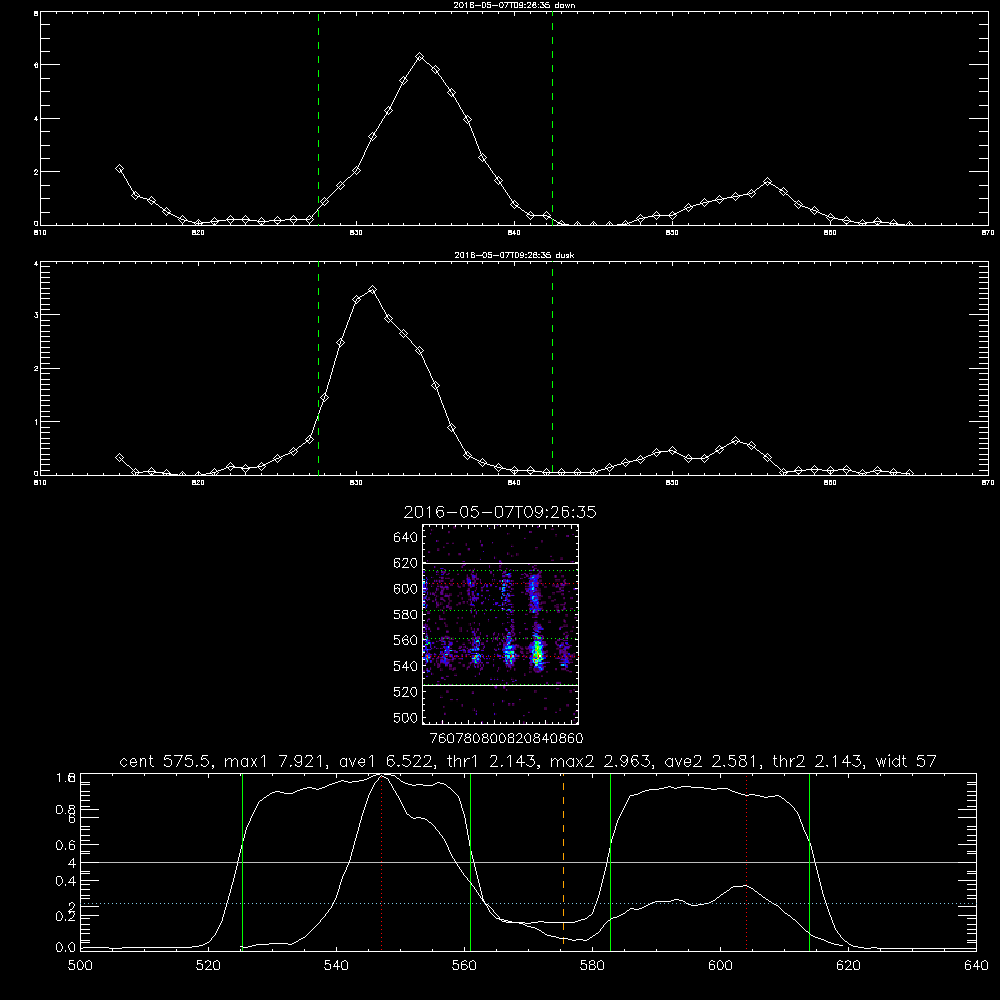Click x-axis label 620 on bottom plot
Screen dimensions: 1000x1000
point(849,966)
